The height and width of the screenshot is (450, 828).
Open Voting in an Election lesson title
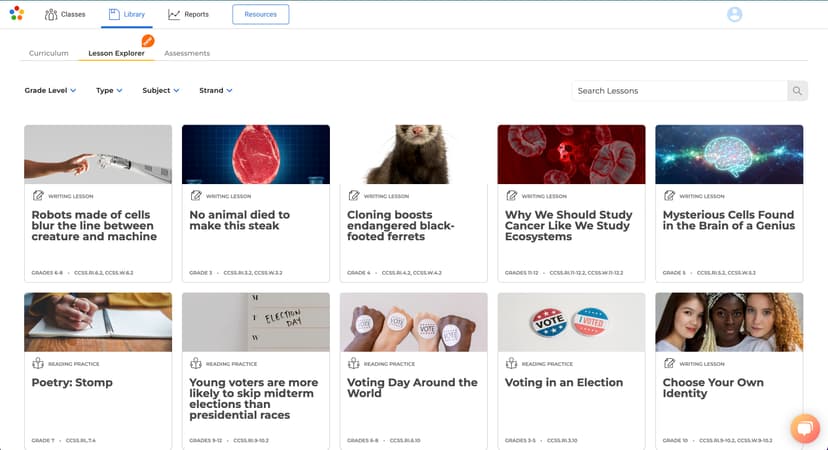(564, 382)
